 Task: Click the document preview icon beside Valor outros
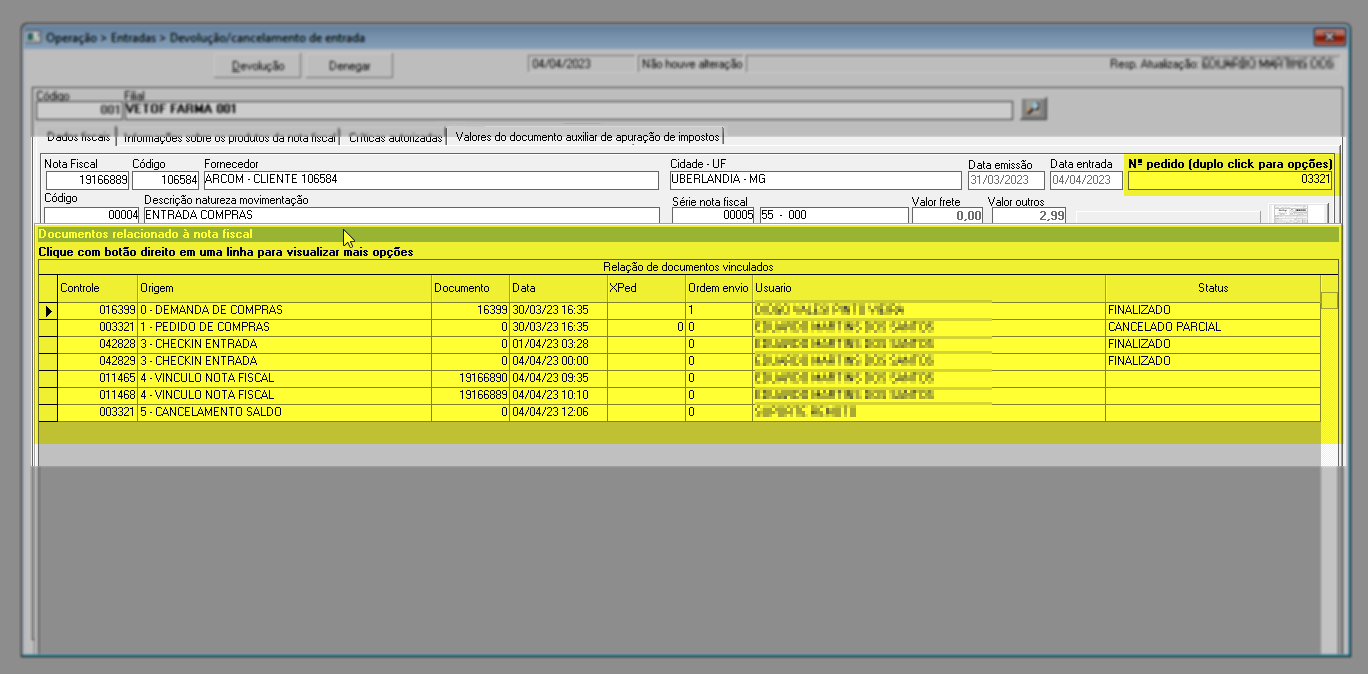click(x=1298, y=213)
